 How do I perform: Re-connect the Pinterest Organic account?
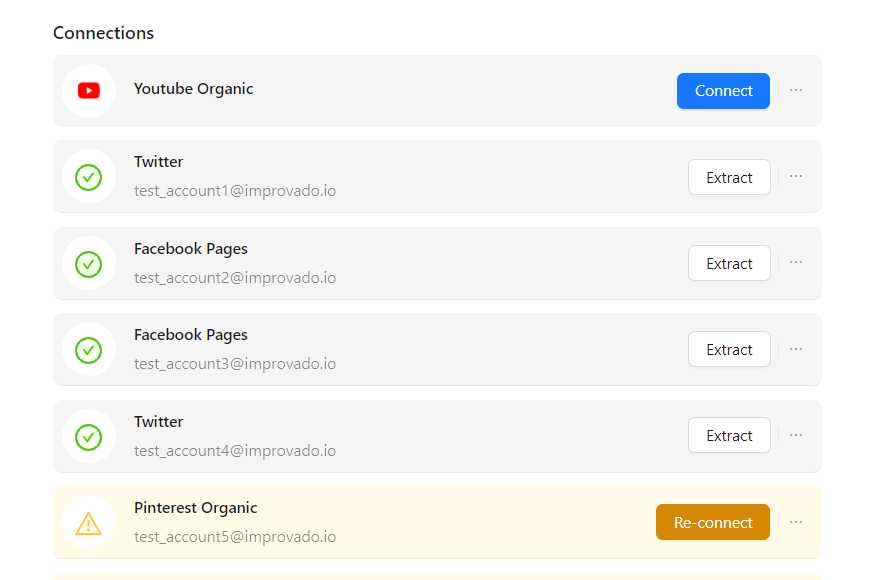click(713, 522)
